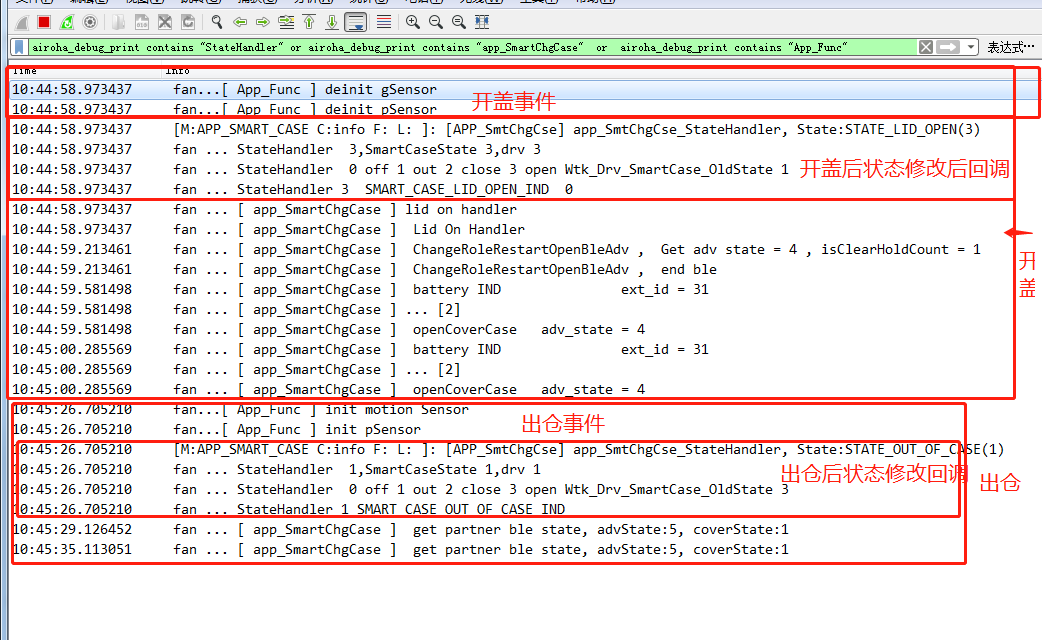Stop the running capture with the red square
The image size is (1042, 640).
pyautogui.click(x=44, y=23)
